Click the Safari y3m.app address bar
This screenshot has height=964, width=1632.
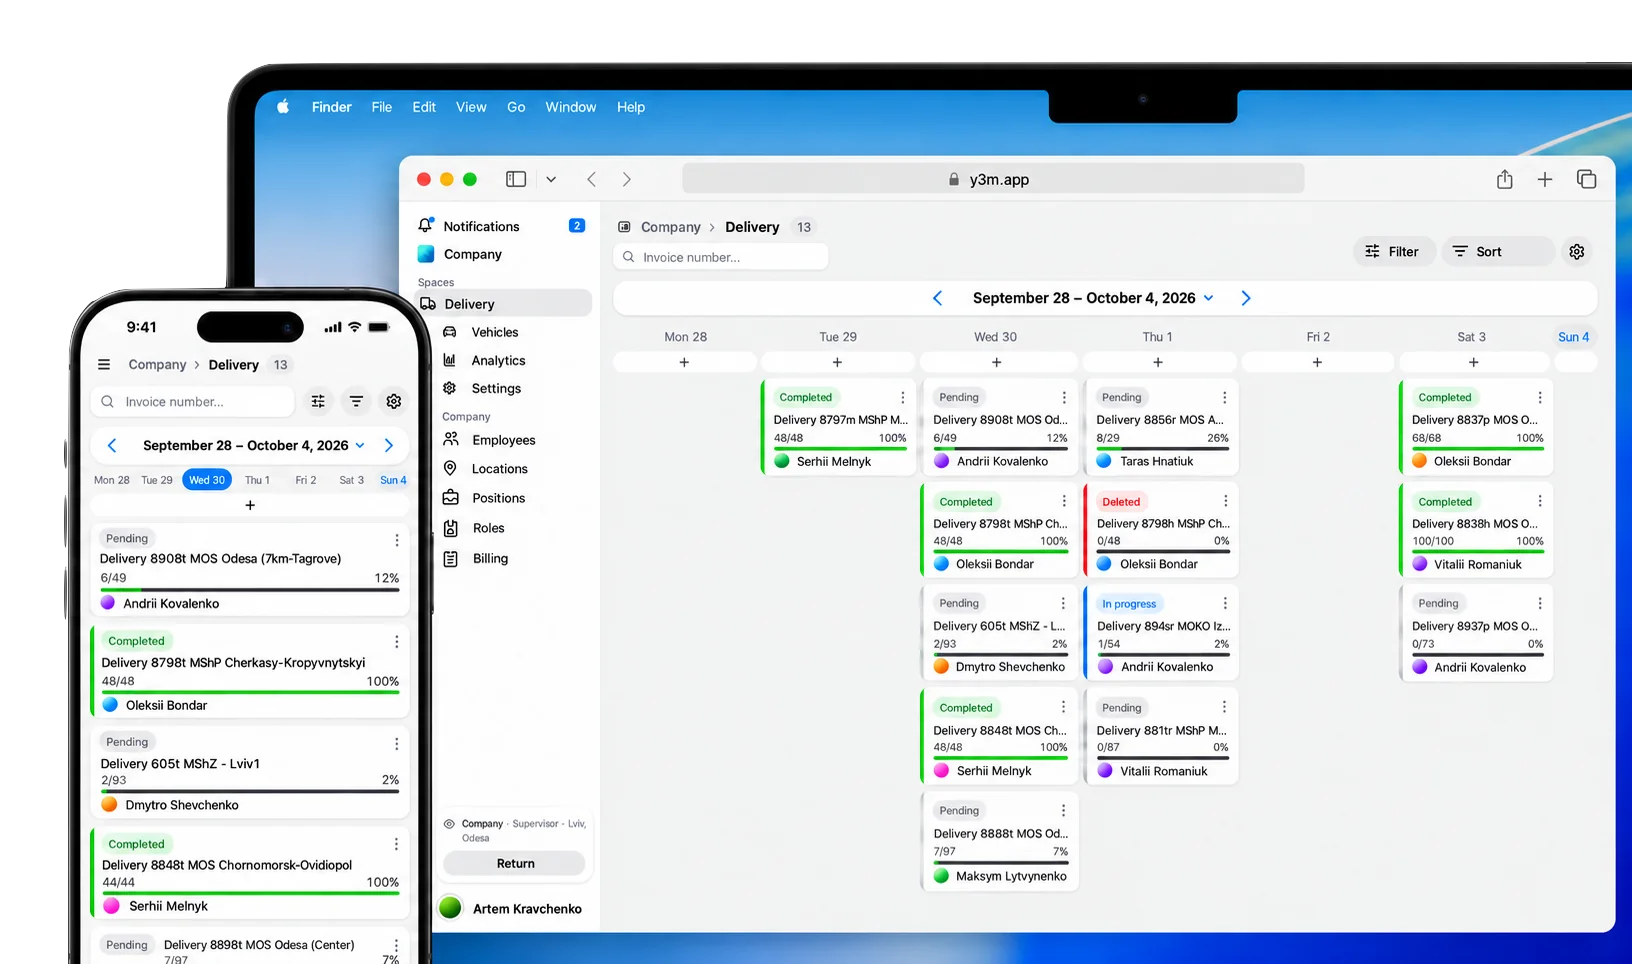pyautogui.click(x=993, y=179)
